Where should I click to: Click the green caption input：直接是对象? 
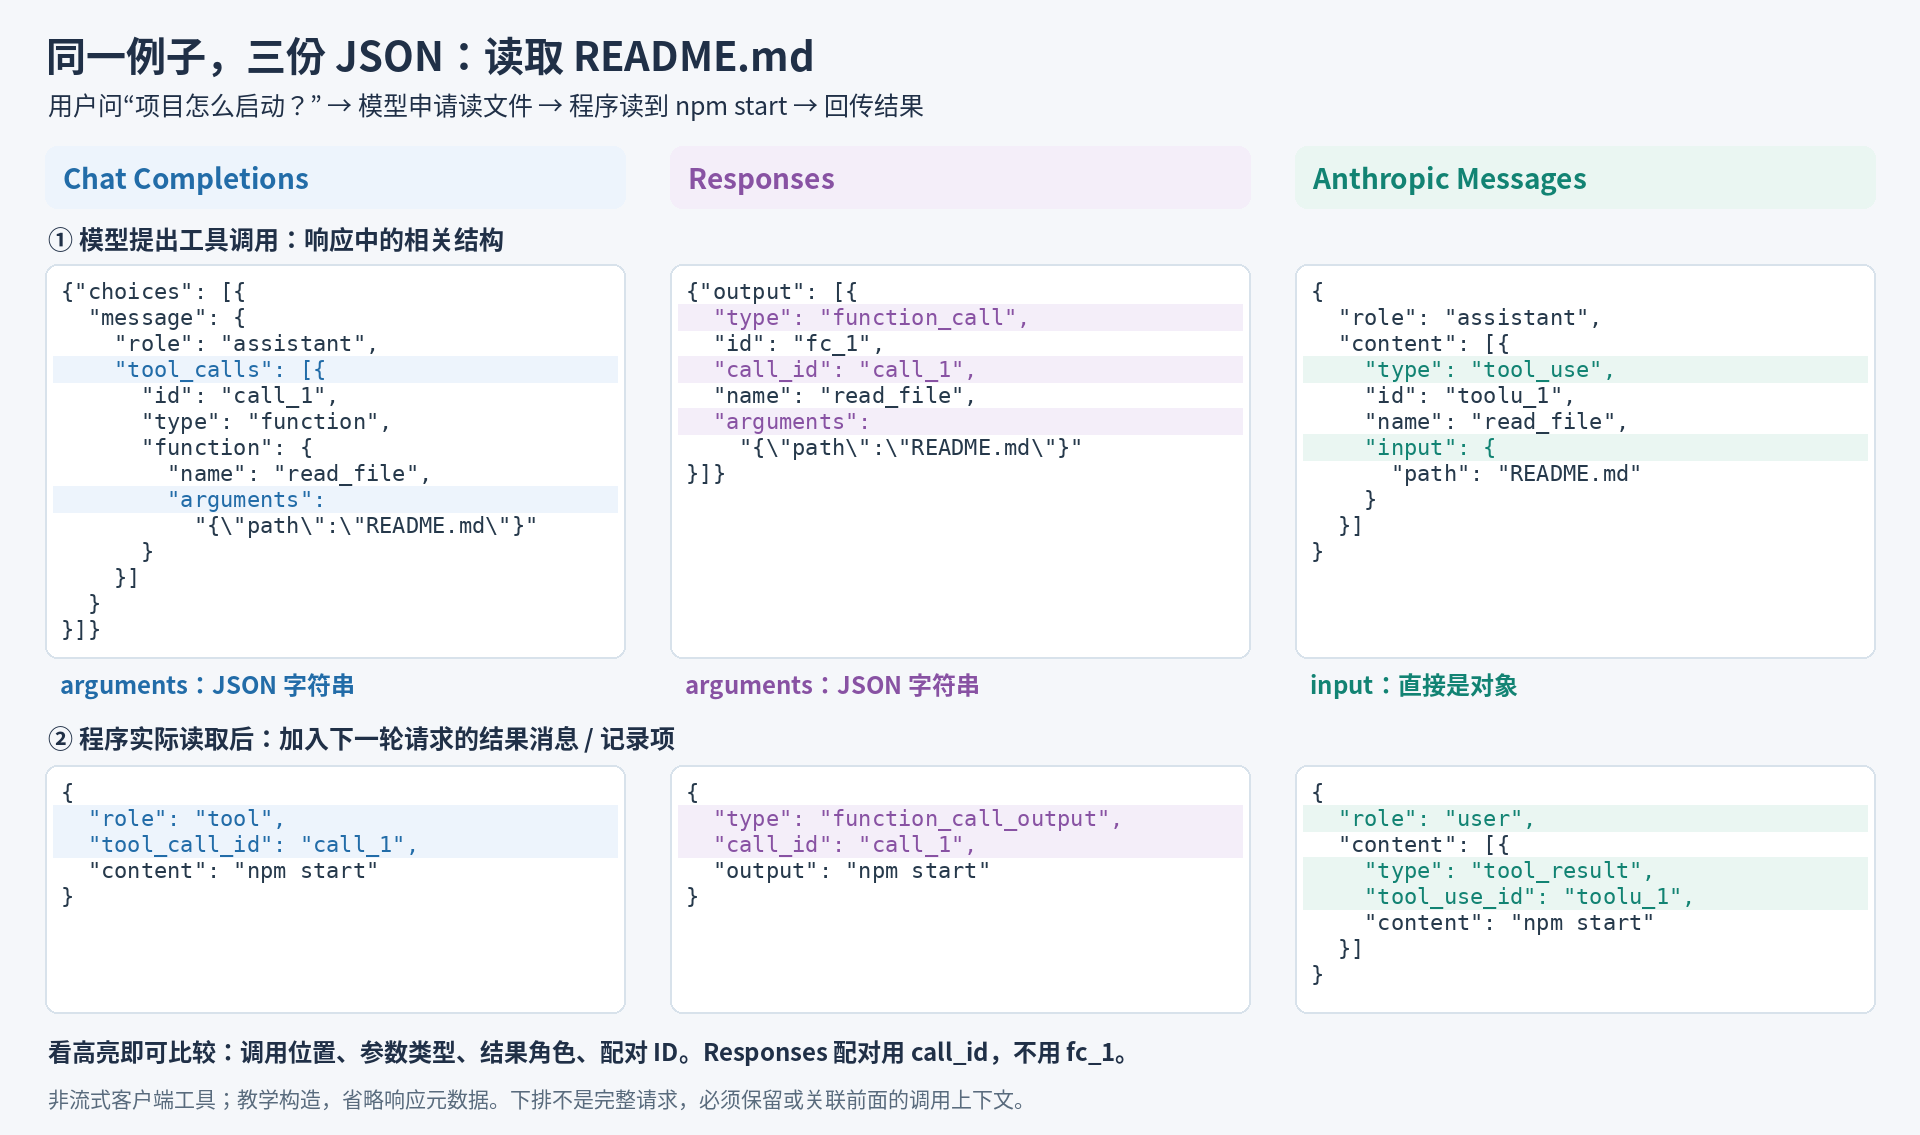(1414, 686)
